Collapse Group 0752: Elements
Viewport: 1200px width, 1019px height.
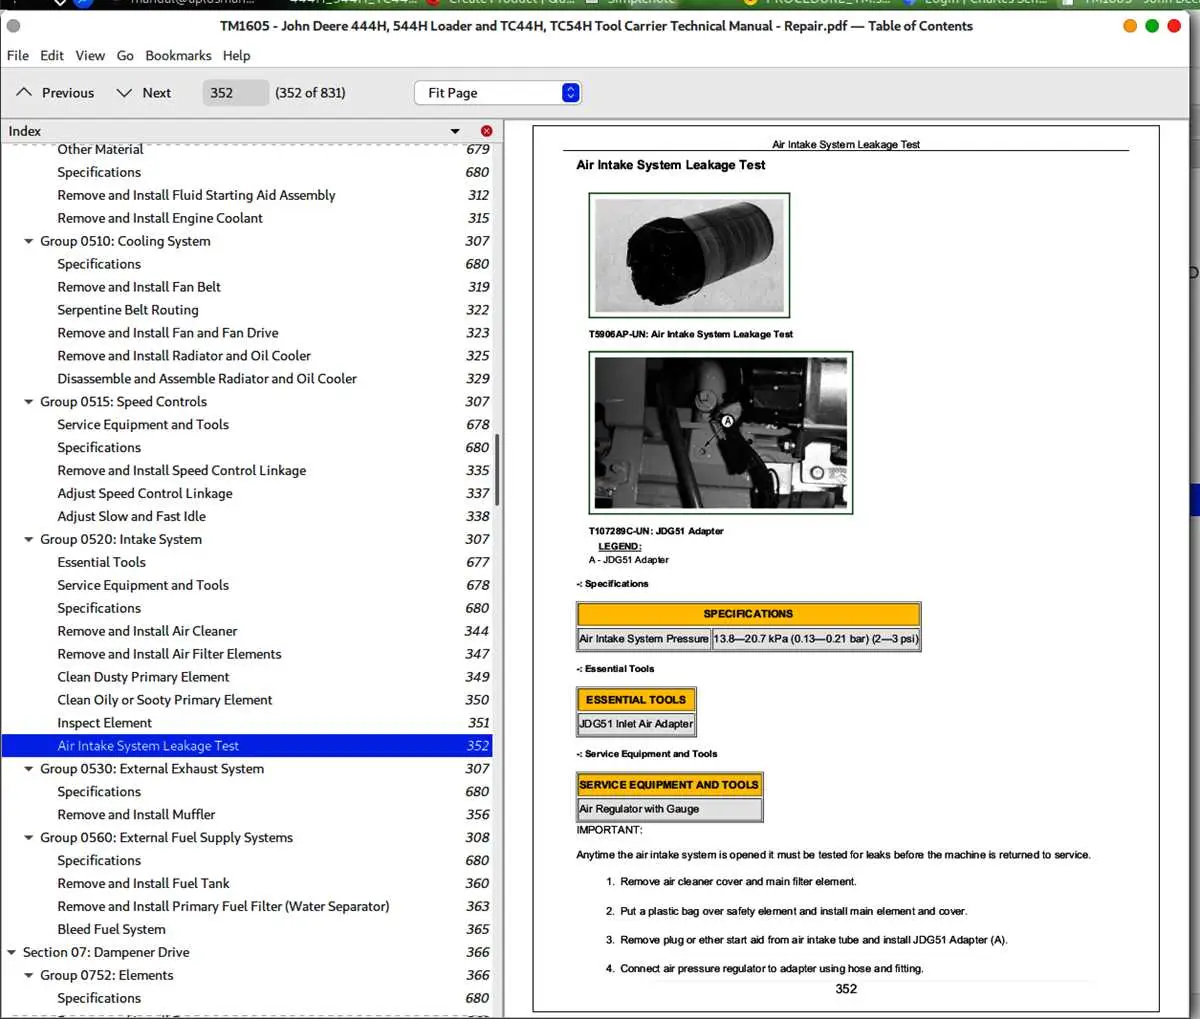pyautogui.click(x=29, y=976)
